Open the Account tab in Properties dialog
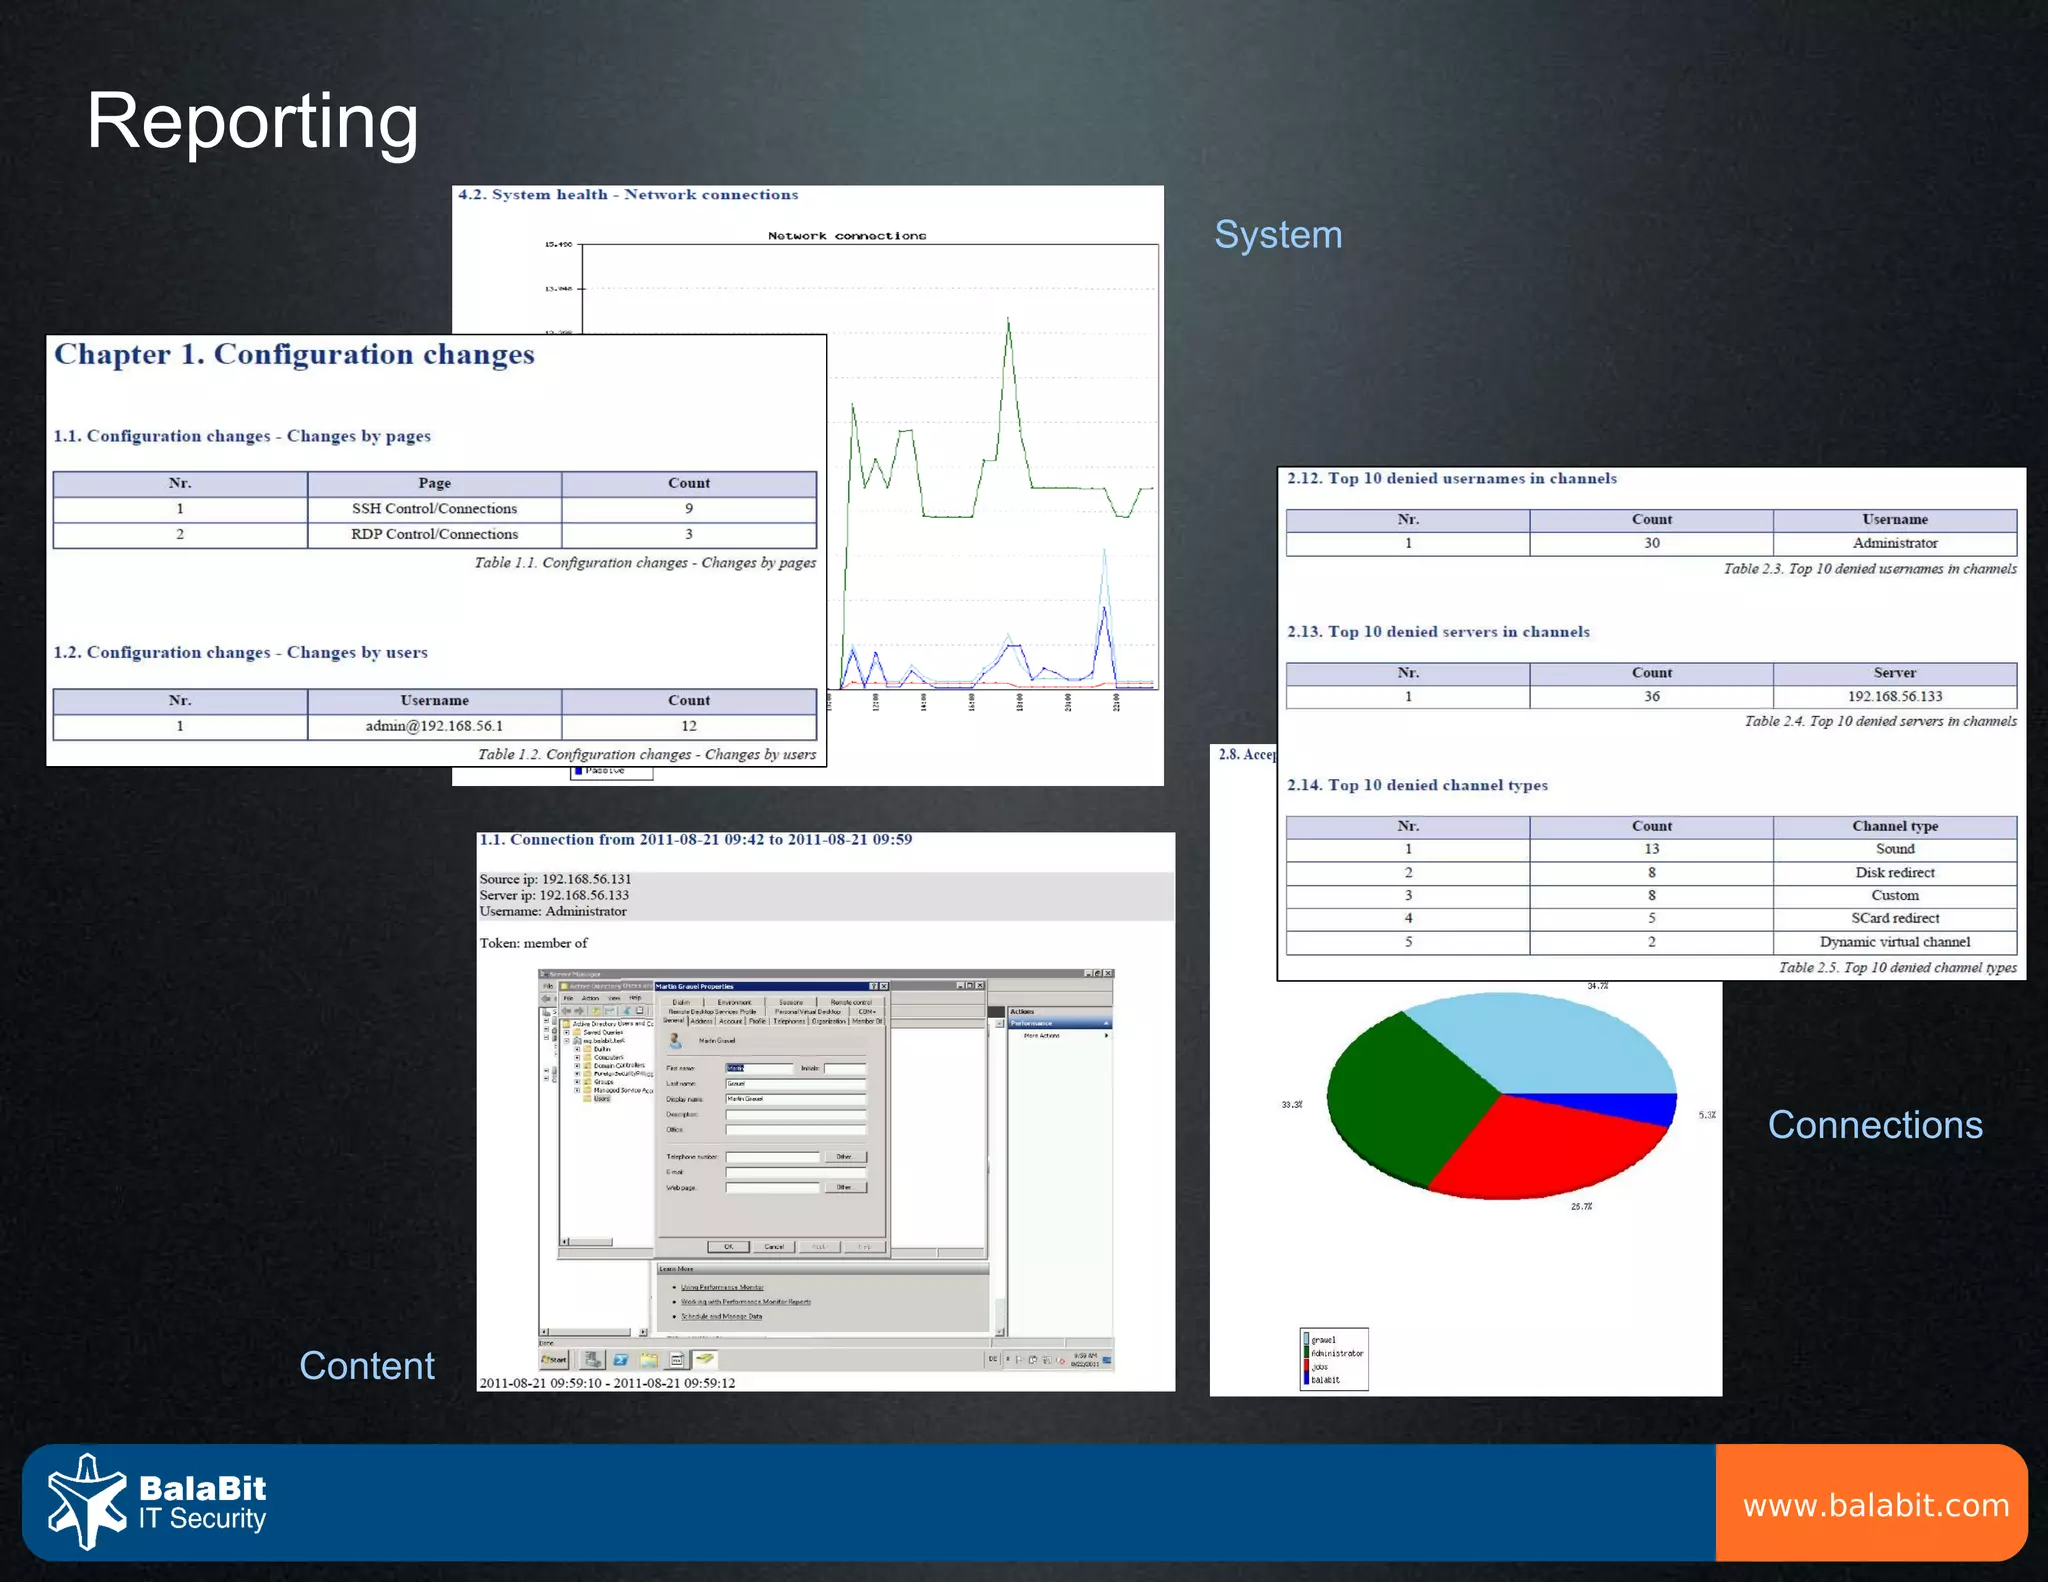 point(731,1021)
